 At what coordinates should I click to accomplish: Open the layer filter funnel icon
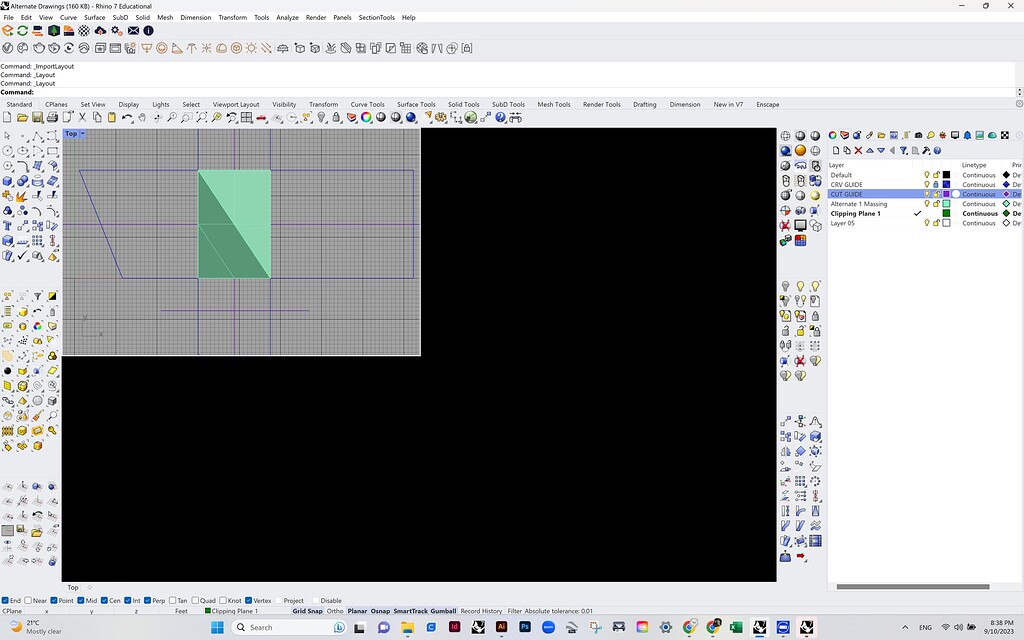[x=905, y=151]
